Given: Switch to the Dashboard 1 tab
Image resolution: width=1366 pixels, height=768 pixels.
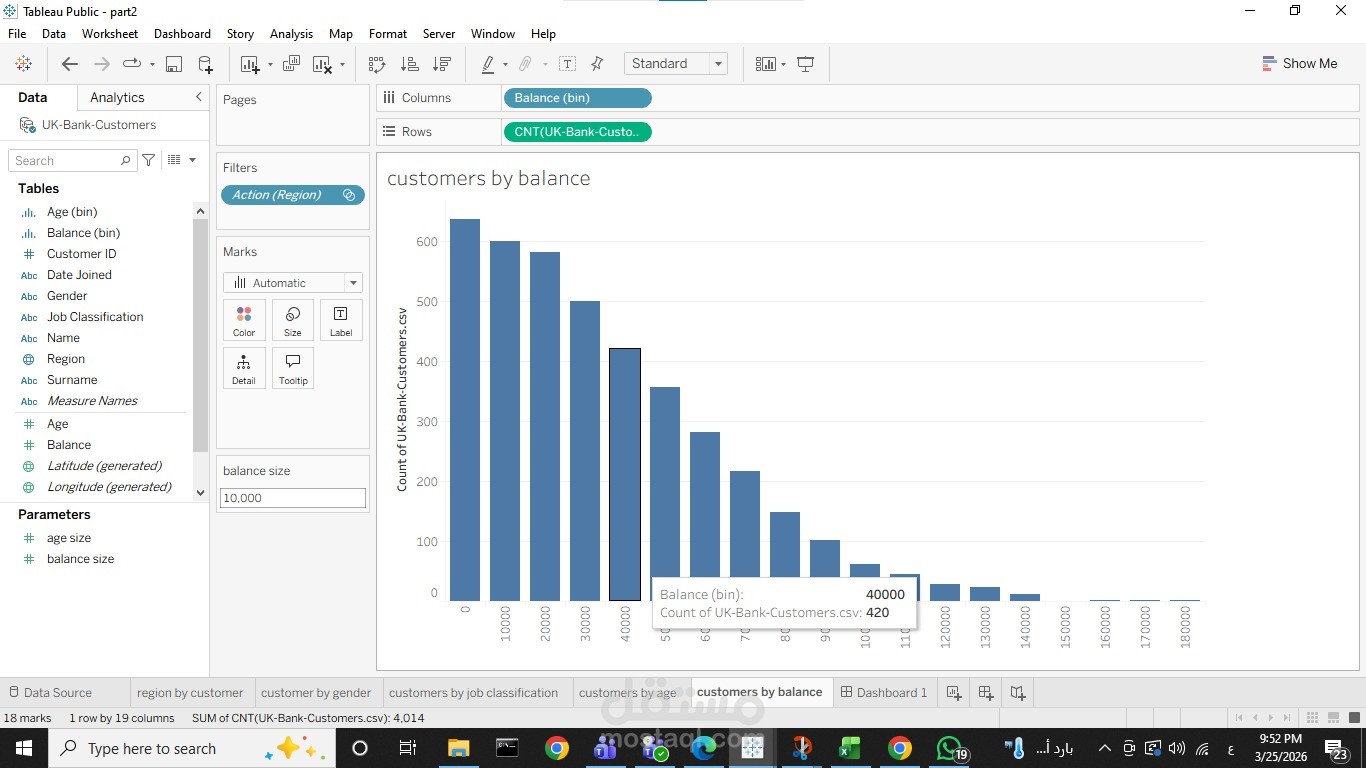Looking at the screenshot, I should click(x=884, y=692).
